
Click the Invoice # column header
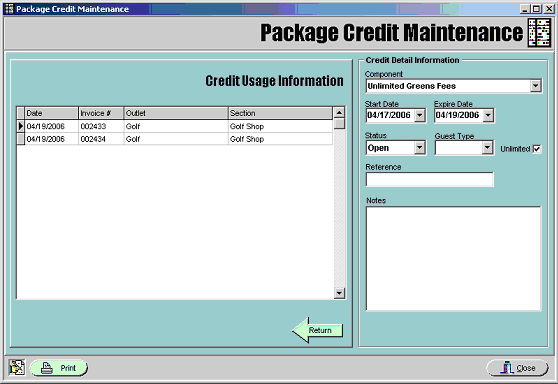(101, 113)
